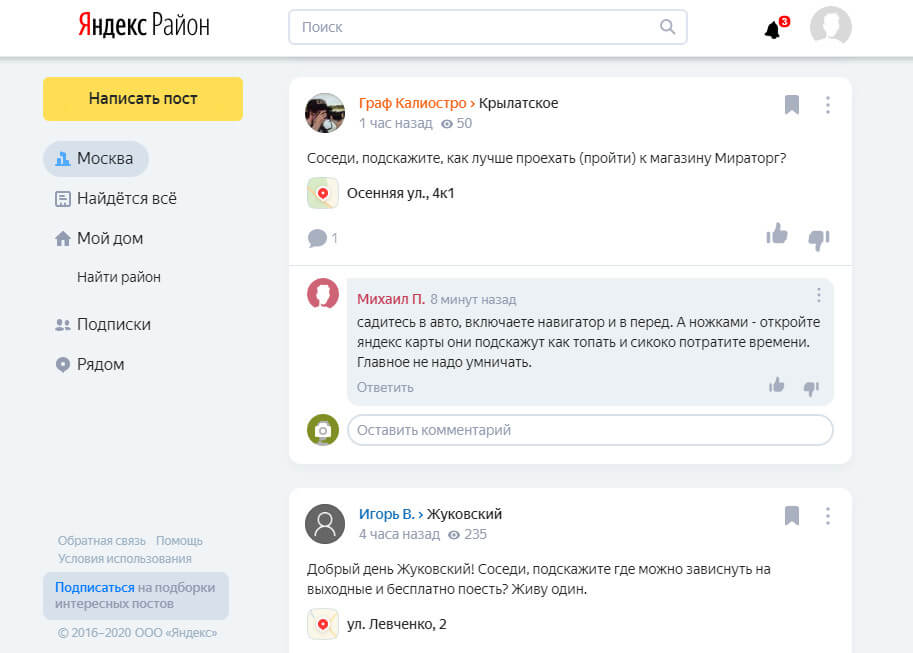
Task: Open the three-dot menu on the Граф Калиостро post
Action: click(x=827, y=105)
